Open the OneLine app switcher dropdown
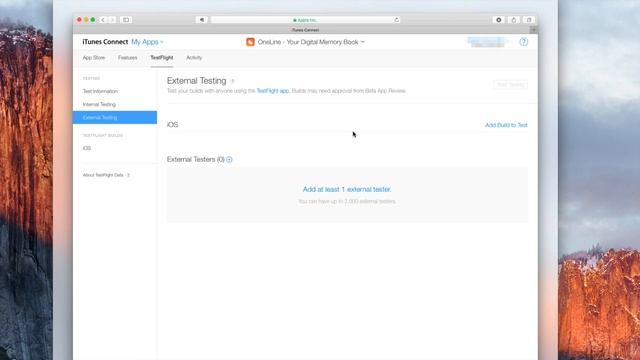 point(311,42)
